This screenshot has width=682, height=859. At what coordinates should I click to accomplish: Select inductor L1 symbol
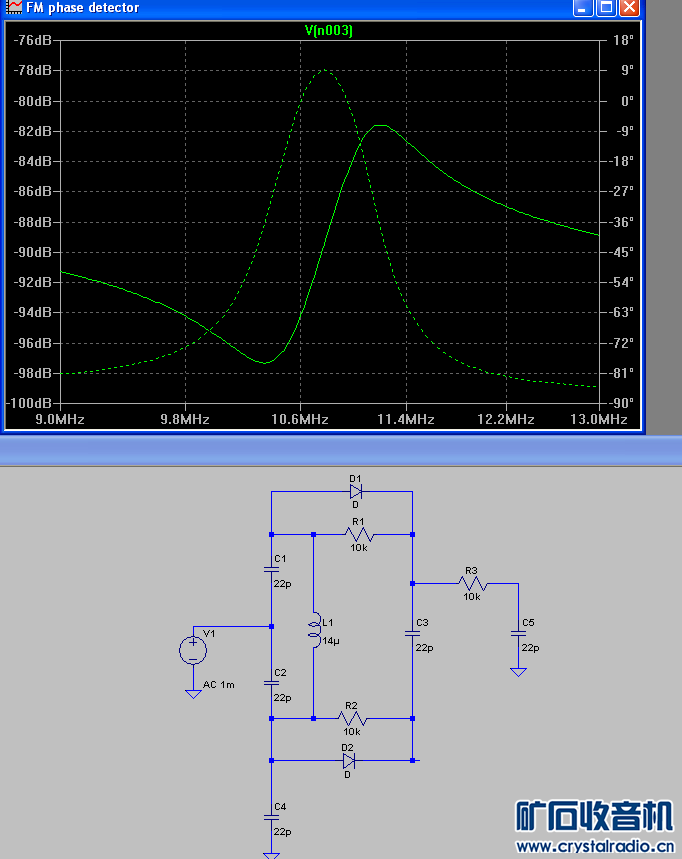[x=314, y=630]
